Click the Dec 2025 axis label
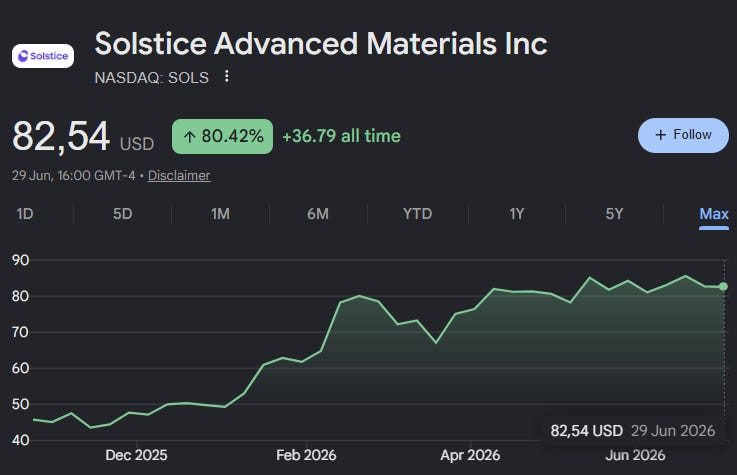 coord(136,455)
